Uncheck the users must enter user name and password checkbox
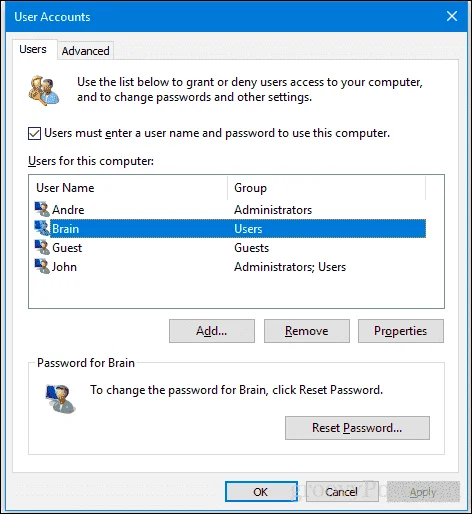The width and height of the screenshot is (472, 514). click(34, 133)
